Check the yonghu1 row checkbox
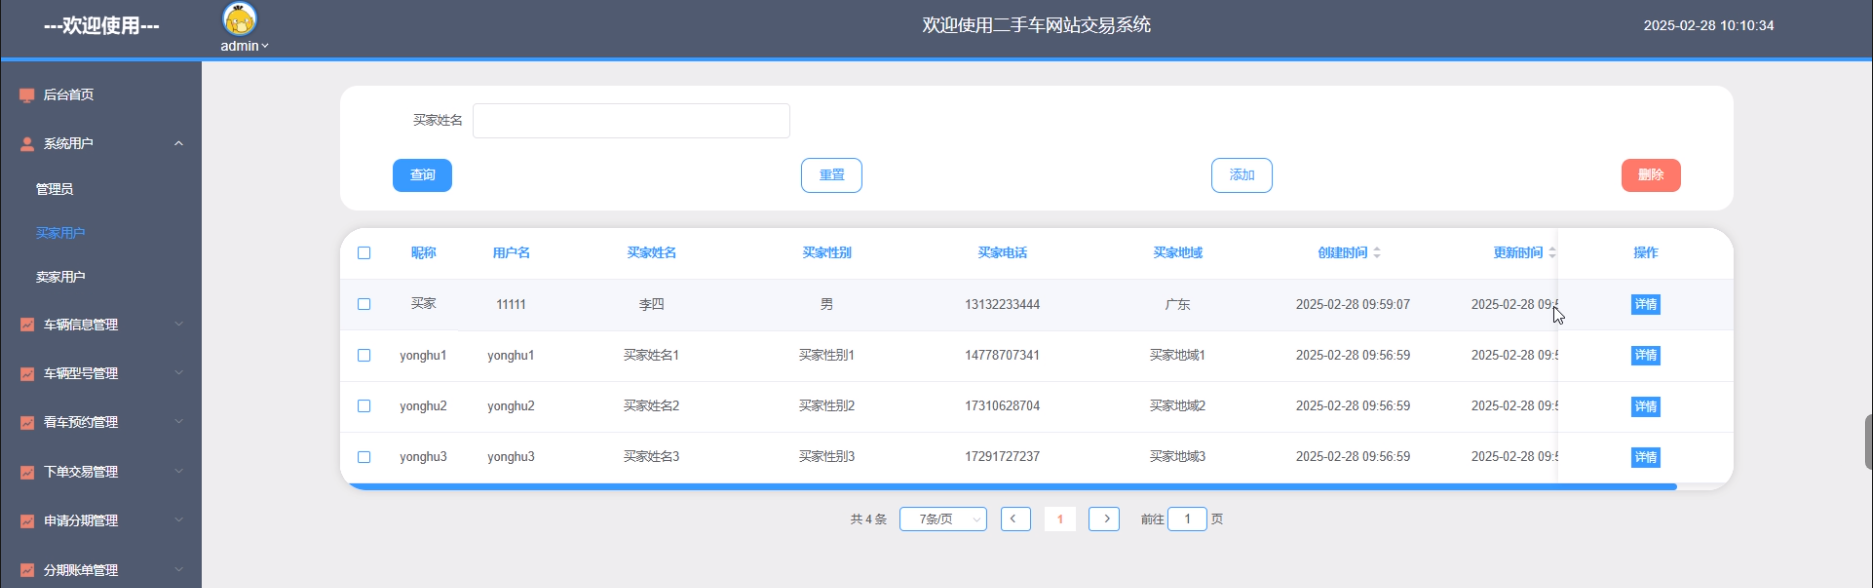 (x=364, y=355)
